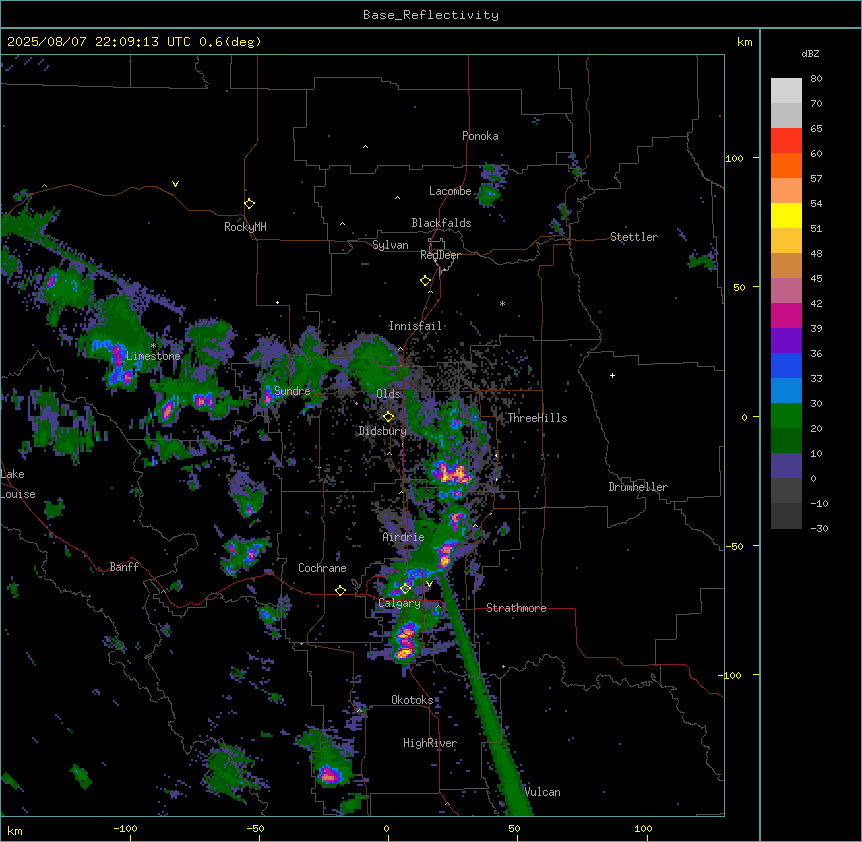Click the dBZ legend heading
Image resolution: width=862 pixels, height=842 pixels.
click(x=810, y=53)
